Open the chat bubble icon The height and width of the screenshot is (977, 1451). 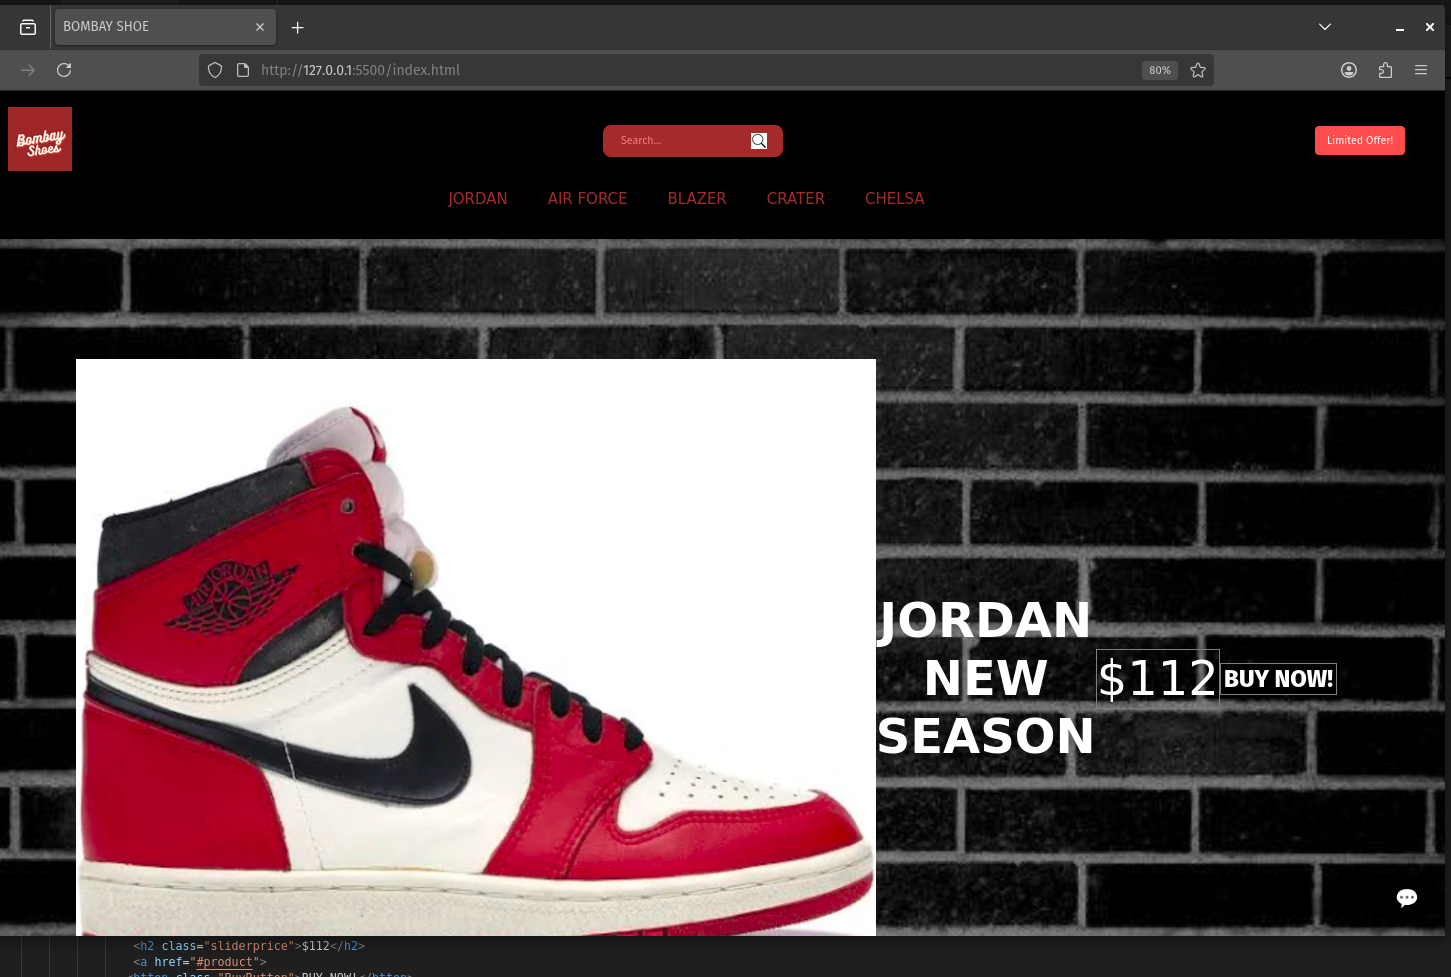1406,898
